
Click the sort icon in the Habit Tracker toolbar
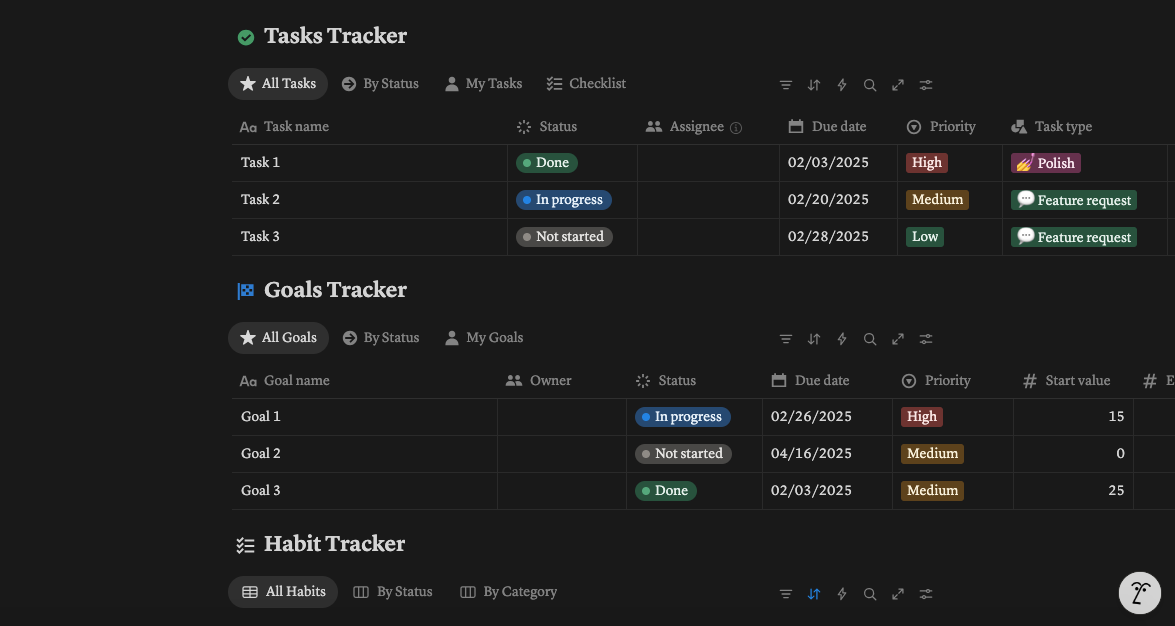coord(814,593)
